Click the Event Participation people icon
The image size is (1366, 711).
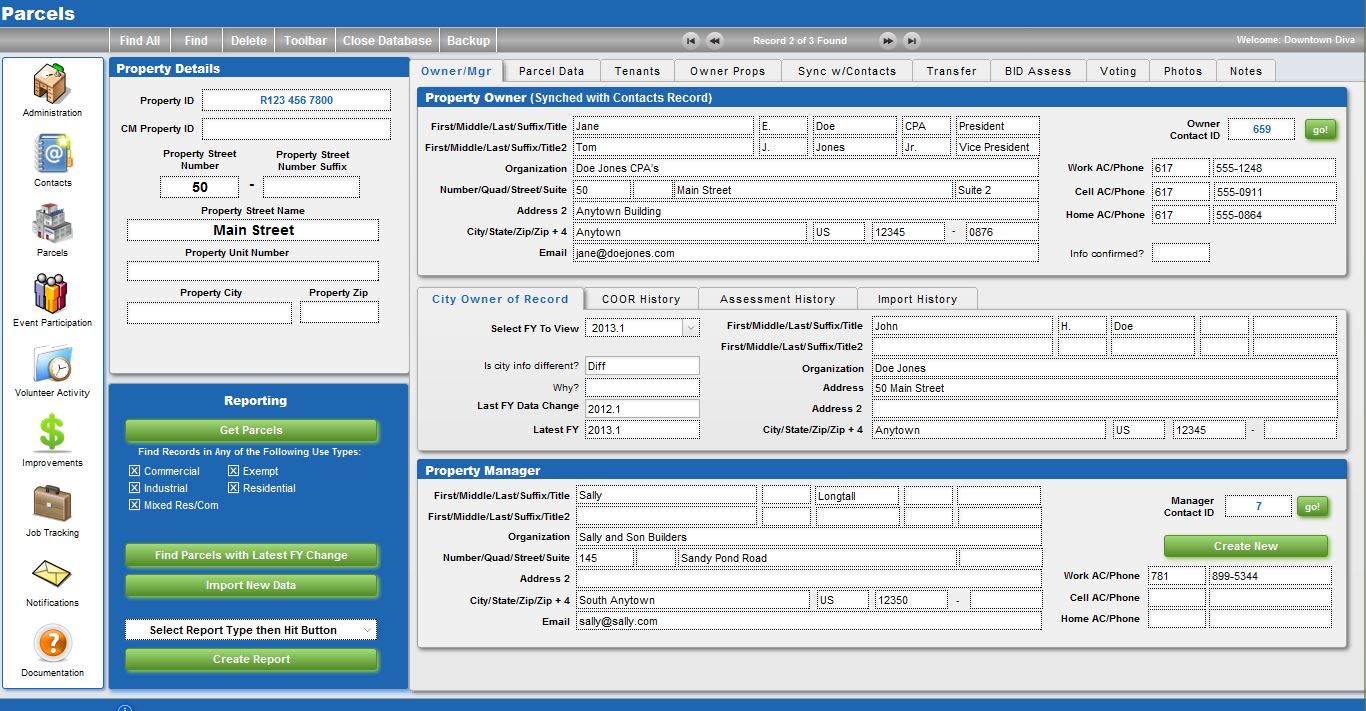[x=52, y=294]
